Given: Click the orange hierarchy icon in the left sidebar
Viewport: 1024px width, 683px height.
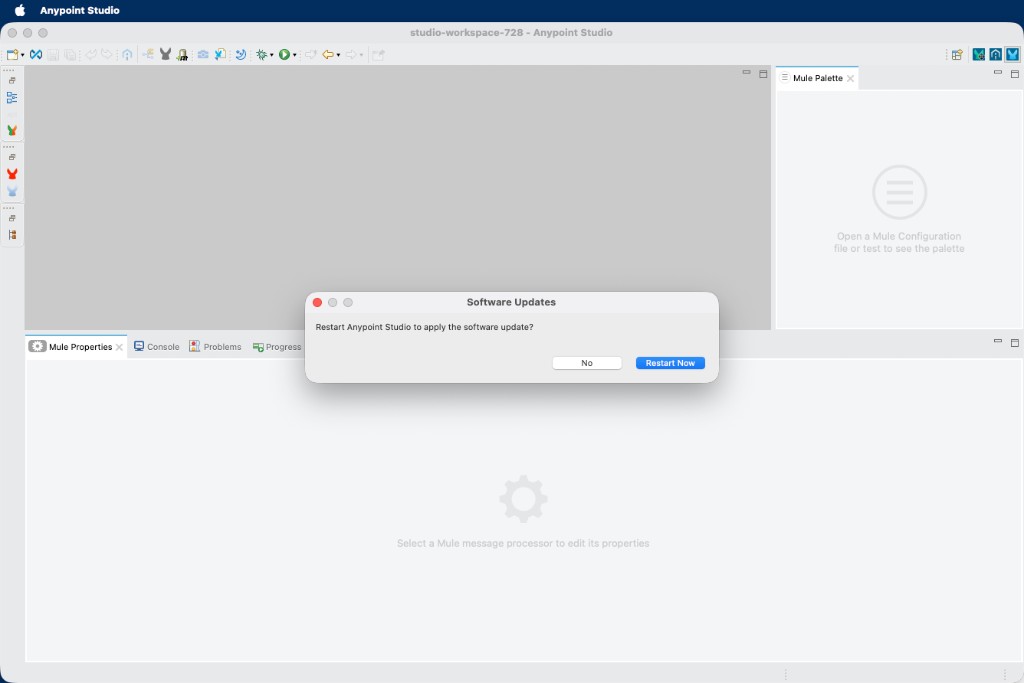Looking at the screenshot, I should point(12,235).
